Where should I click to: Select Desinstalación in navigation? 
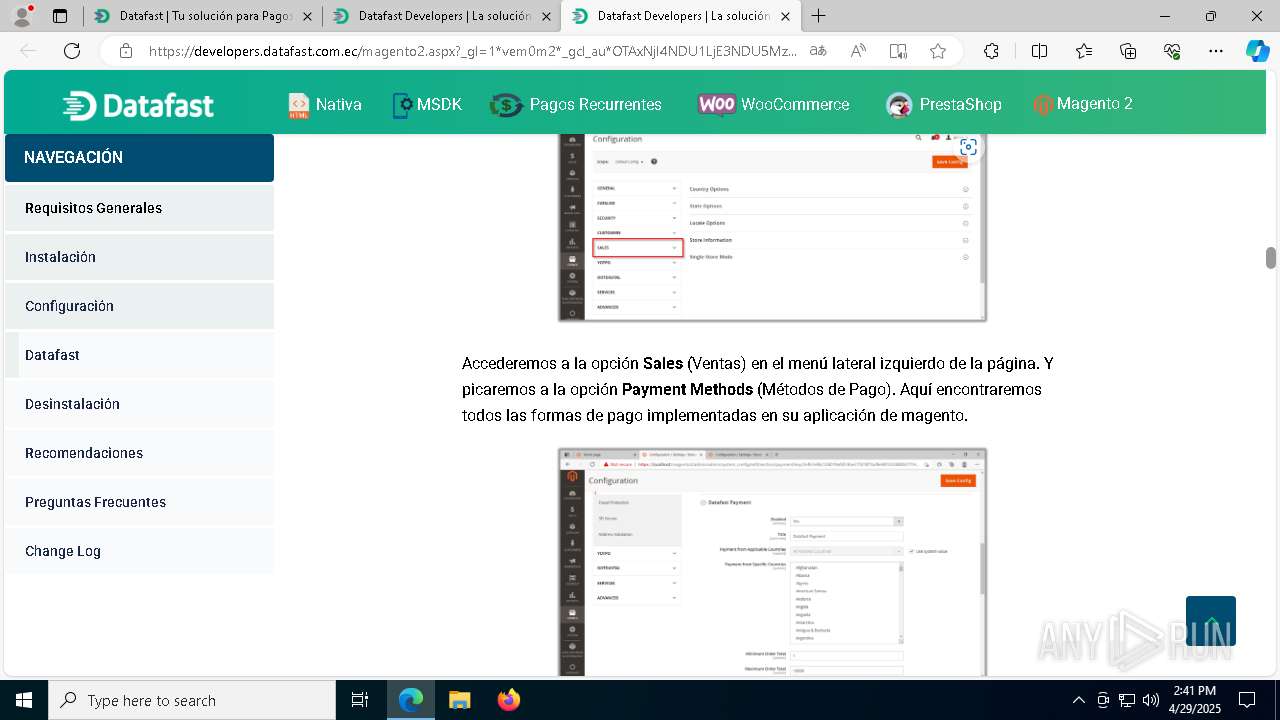(139, 404)
